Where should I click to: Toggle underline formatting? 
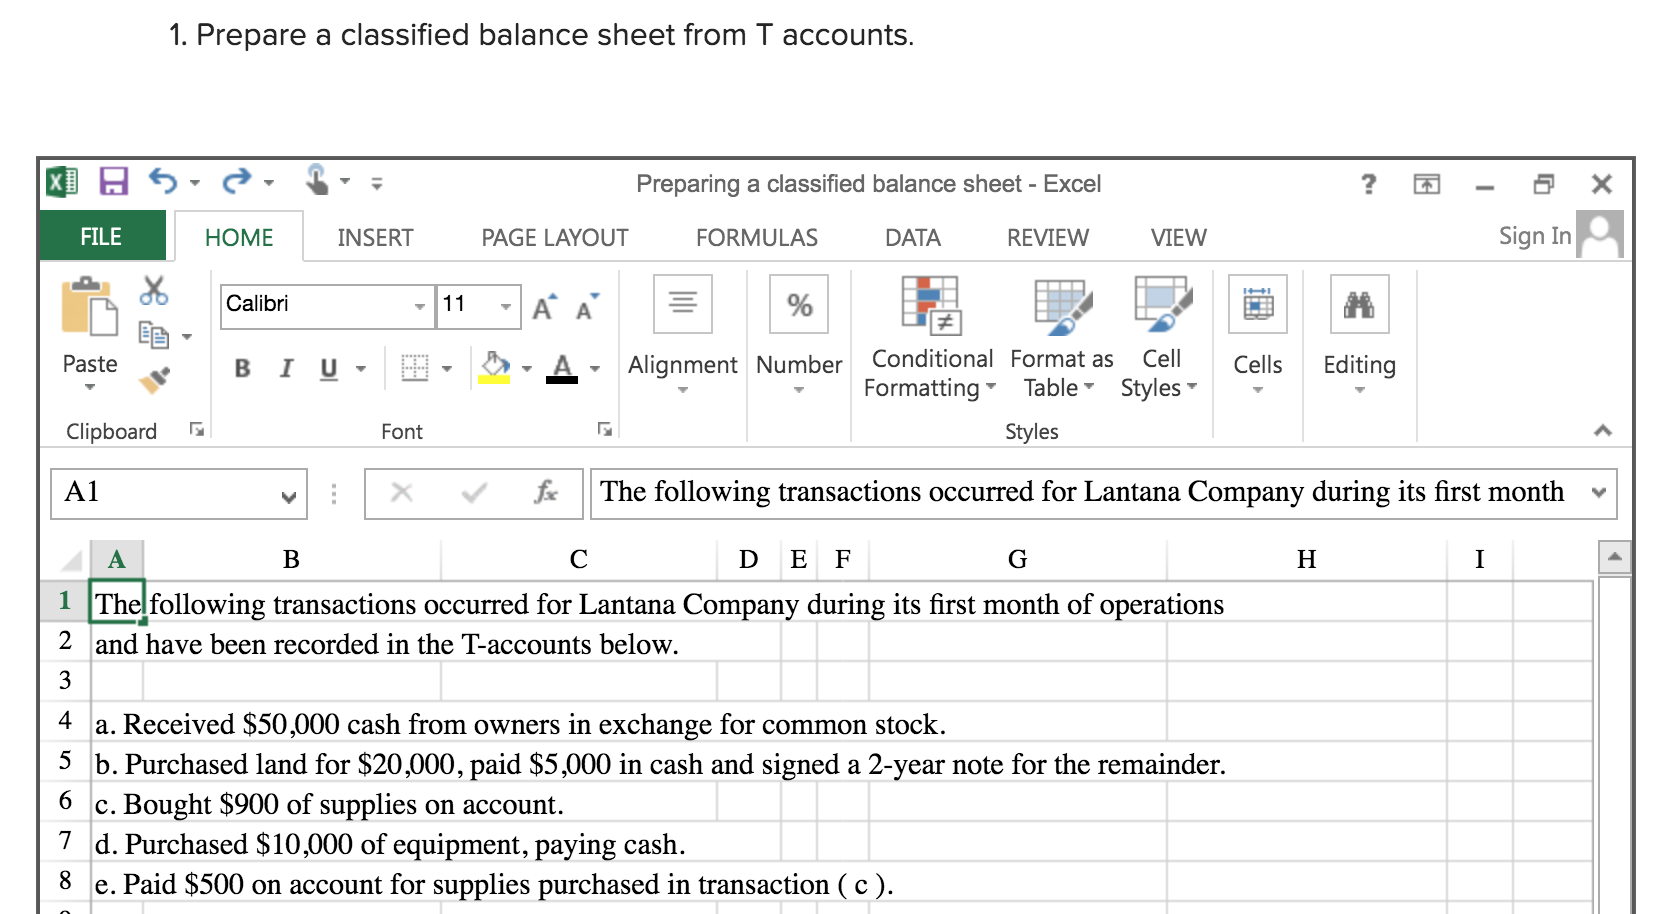[327, 368]
